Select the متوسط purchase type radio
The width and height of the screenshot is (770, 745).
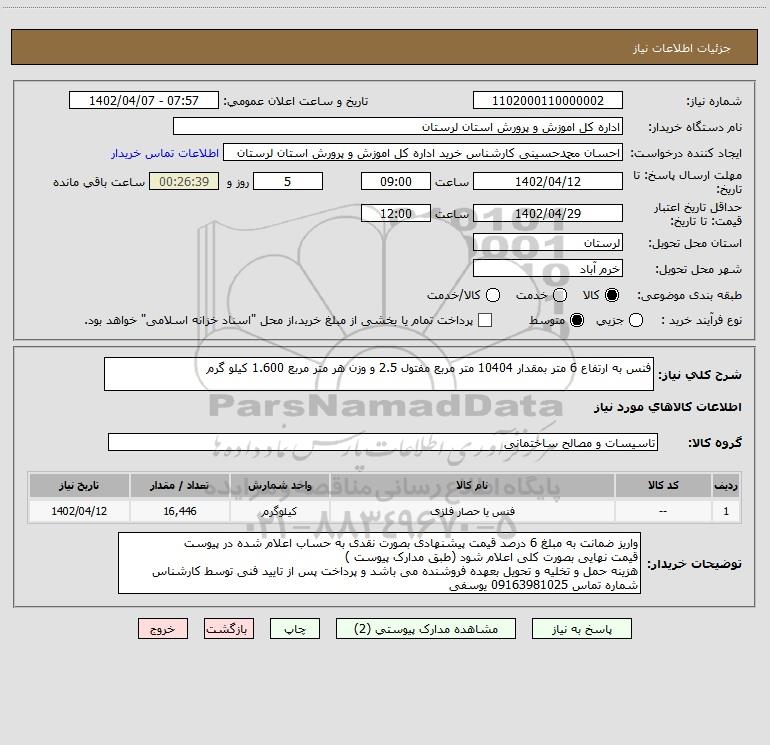[577, 321]
